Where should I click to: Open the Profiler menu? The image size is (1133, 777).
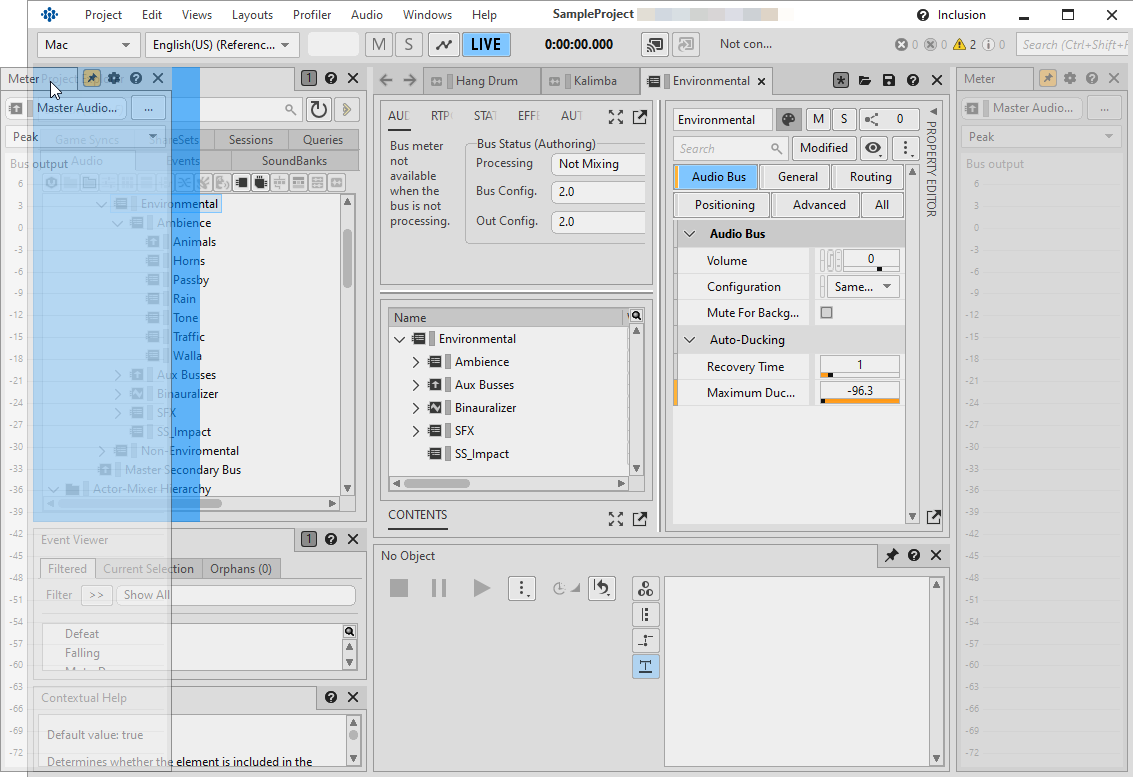(312, 15)
